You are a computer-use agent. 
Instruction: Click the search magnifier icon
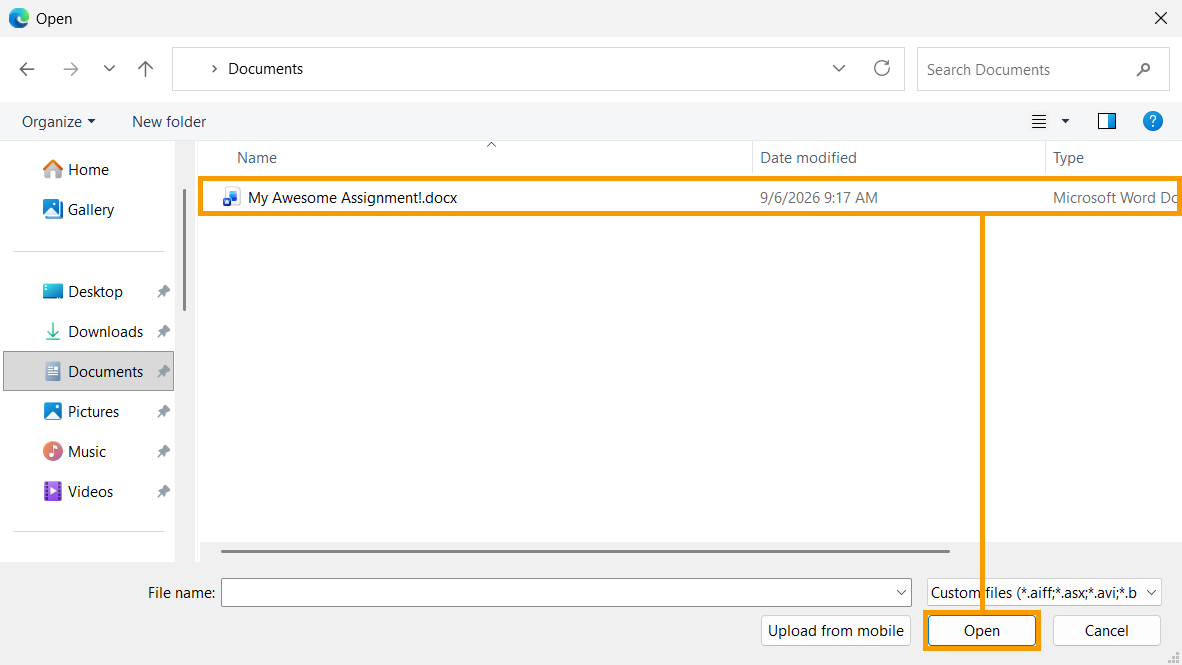[1144, 69]
